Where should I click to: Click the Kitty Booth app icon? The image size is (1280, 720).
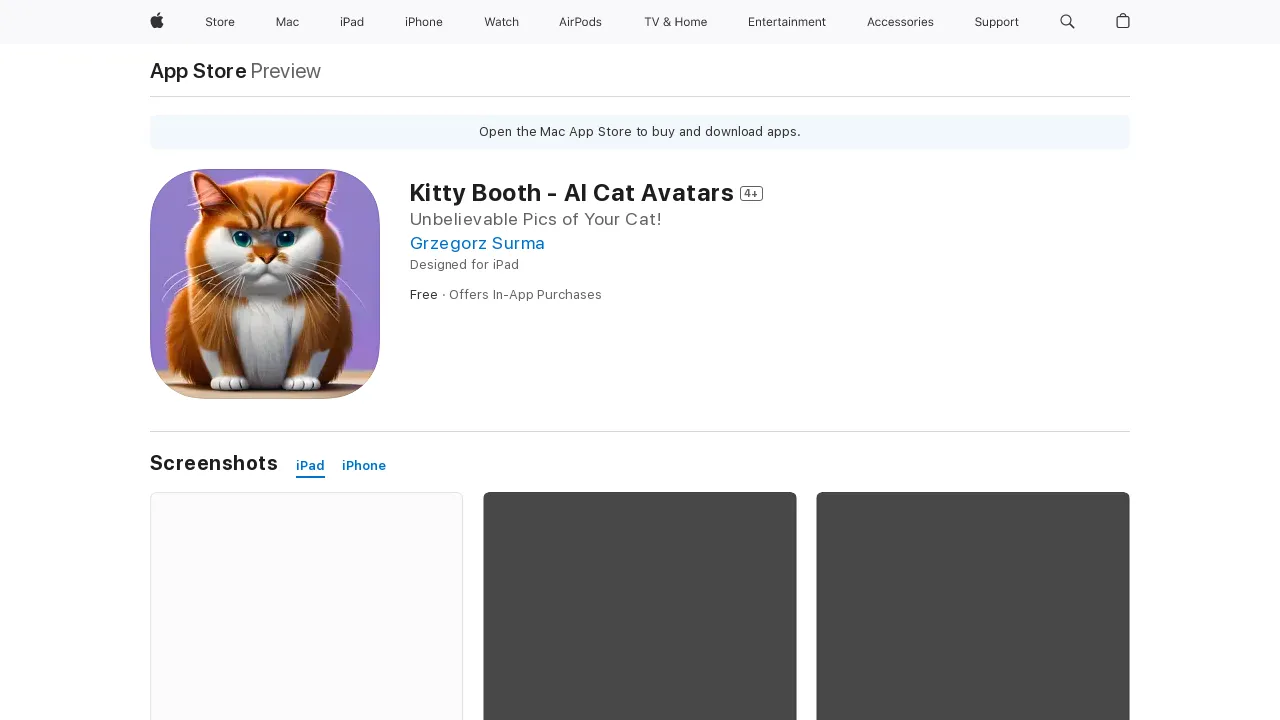click(x=265, y=283)
